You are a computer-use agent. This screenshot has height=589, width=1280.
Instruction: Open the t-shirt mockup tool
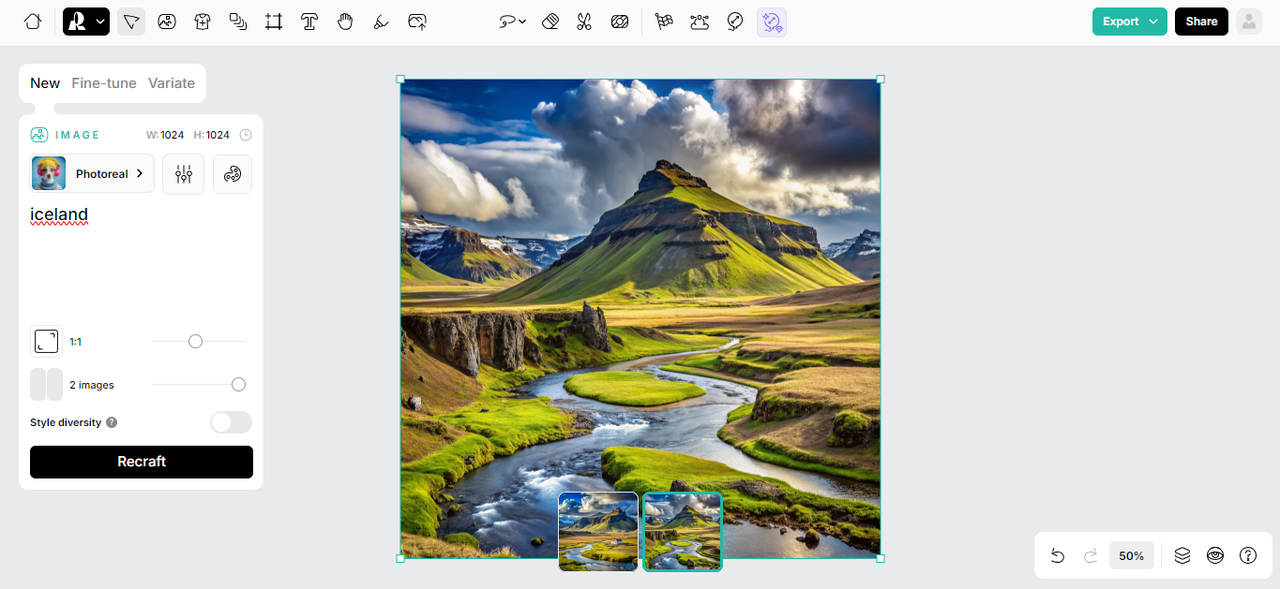coord(203,21)
